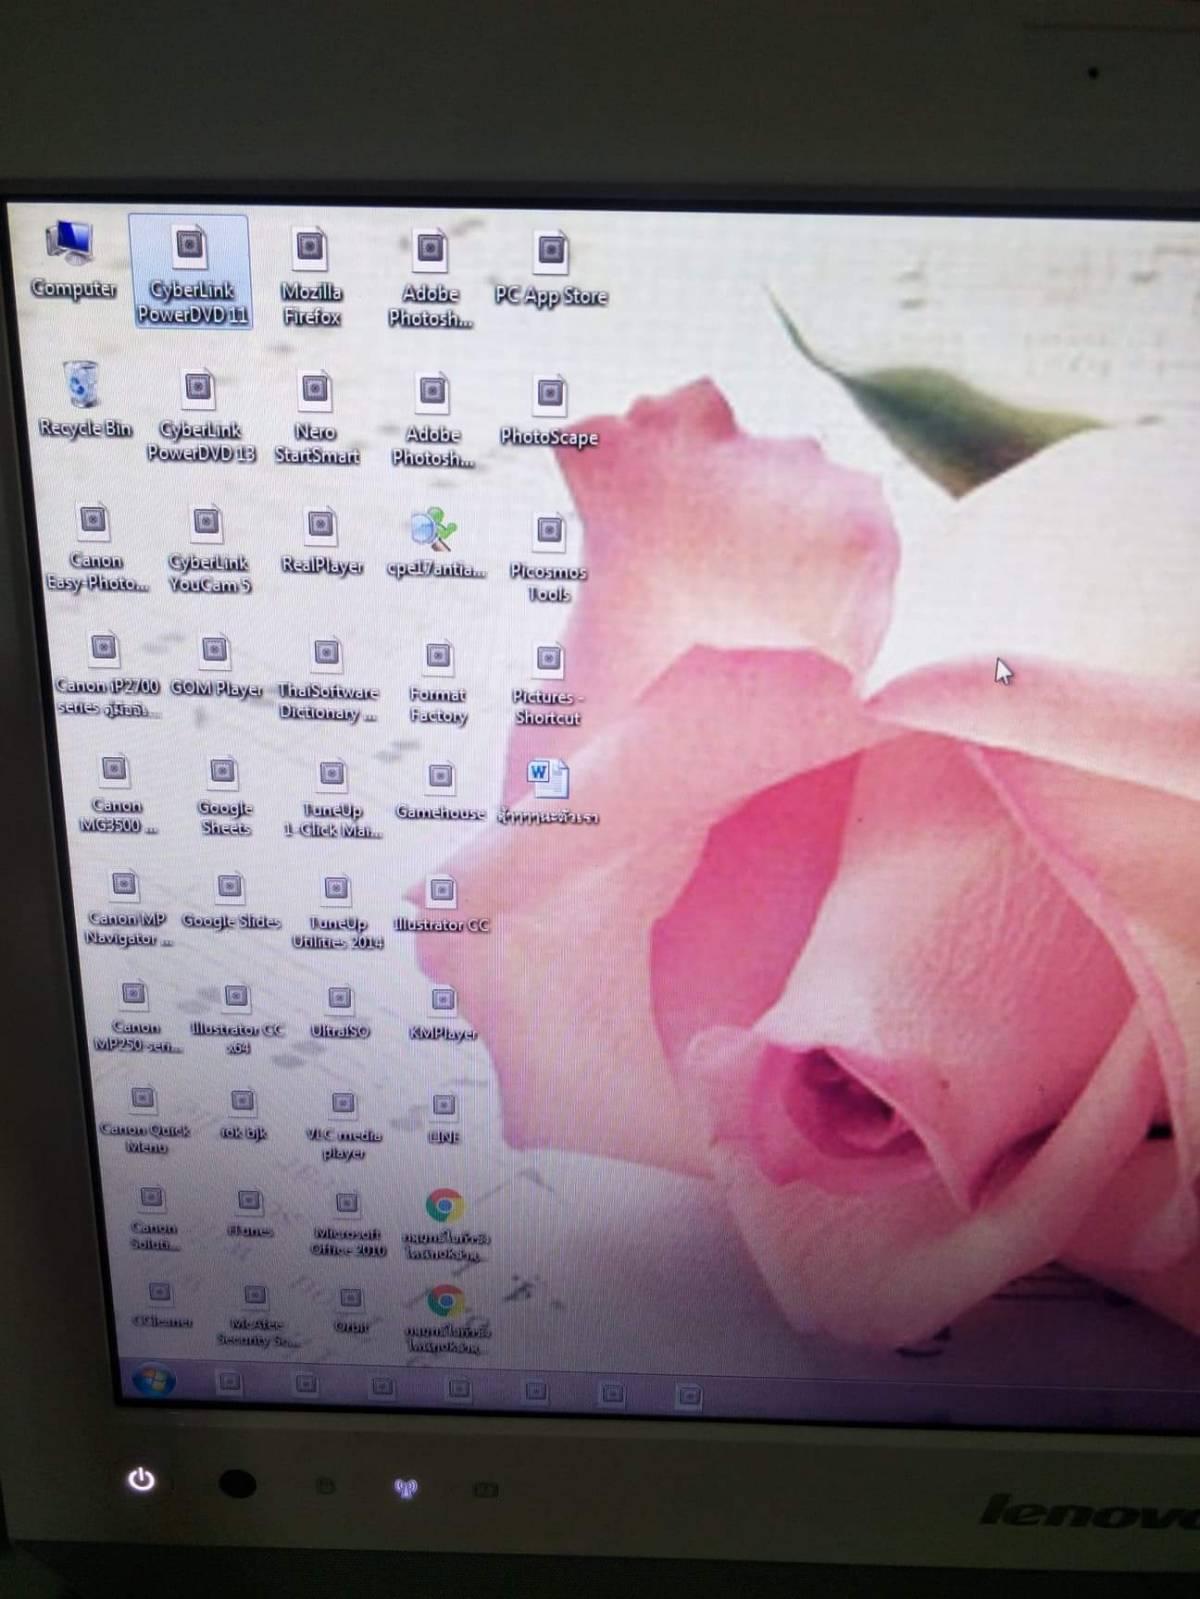The height and width of the screenshot is (1599, 1200).
Task: Open the Windows Start menu orb
Action: tap(153, 1380)
